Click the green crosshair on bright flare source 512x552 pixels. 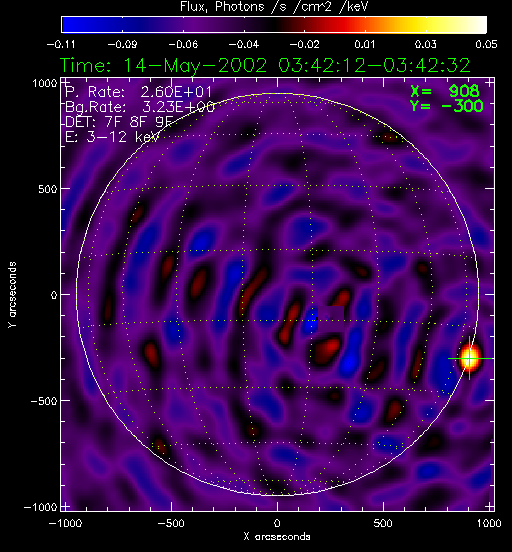[x=469, y=358]
